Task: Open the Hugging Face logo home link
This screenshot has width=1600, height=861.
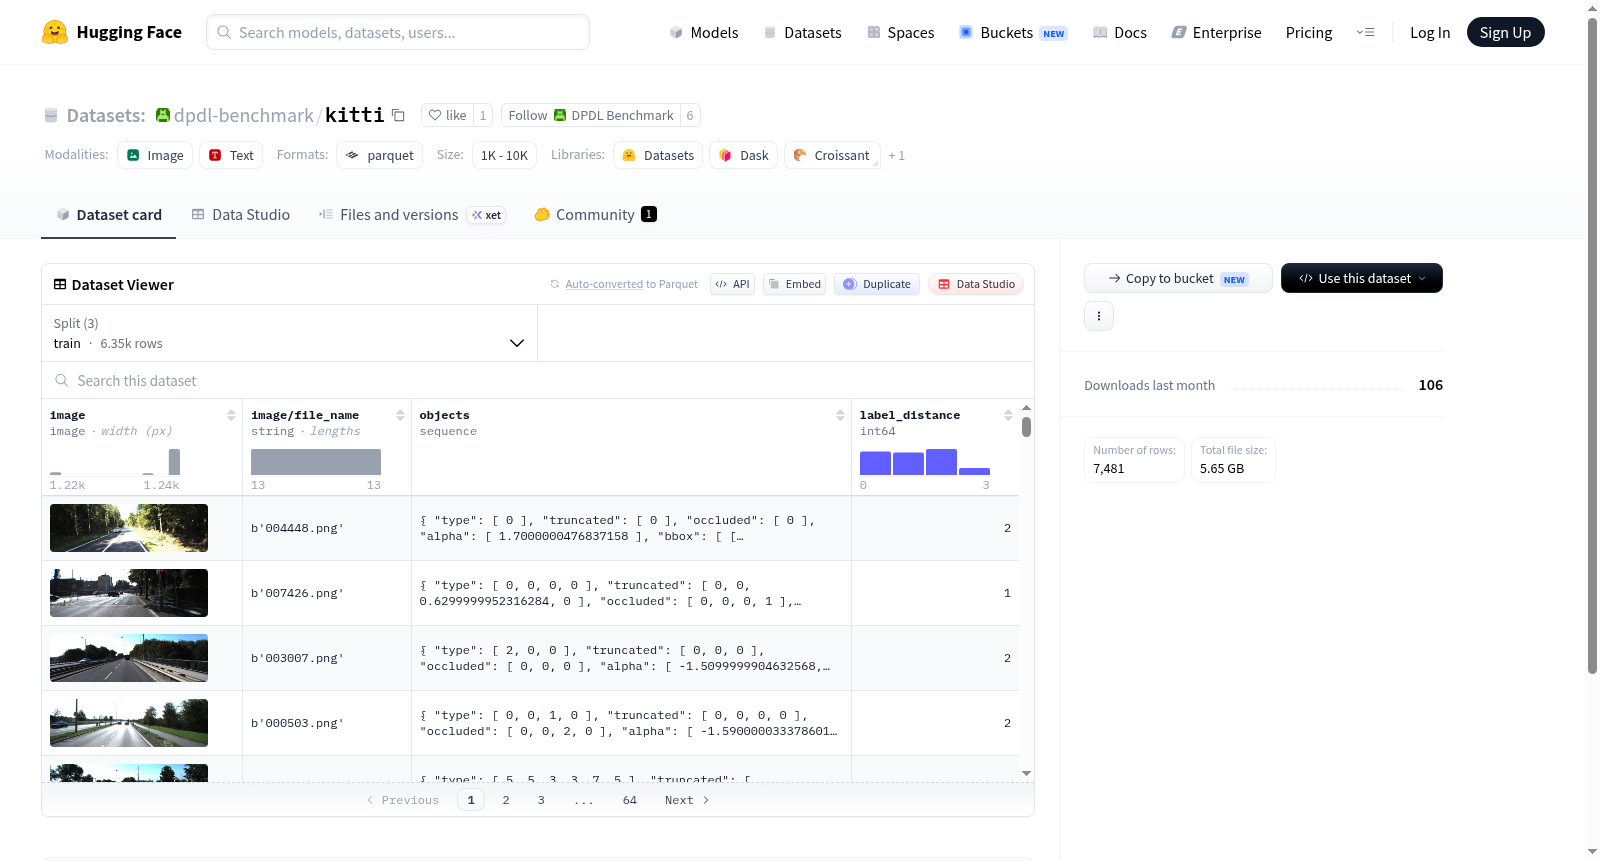Action: point(112,32)
